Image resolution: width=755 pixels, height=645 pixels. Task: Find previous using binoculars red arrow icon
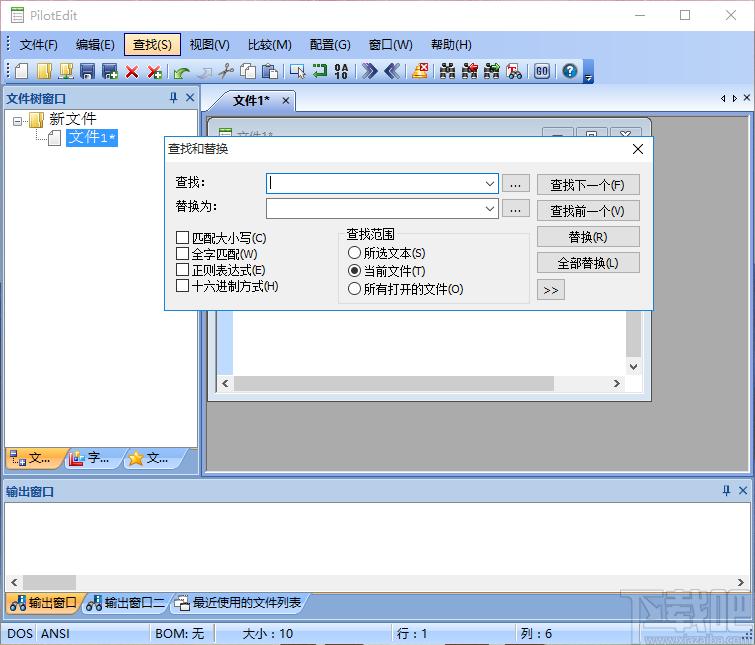469,71
